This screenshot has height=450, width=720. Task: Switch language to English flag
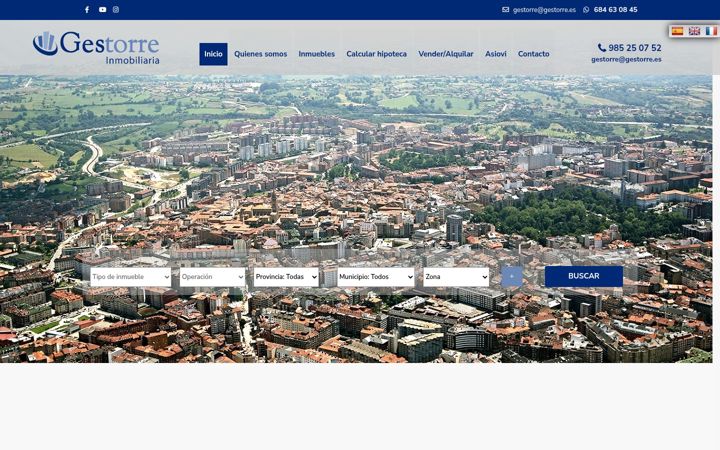pyautogui.click(x=694, y=31)
